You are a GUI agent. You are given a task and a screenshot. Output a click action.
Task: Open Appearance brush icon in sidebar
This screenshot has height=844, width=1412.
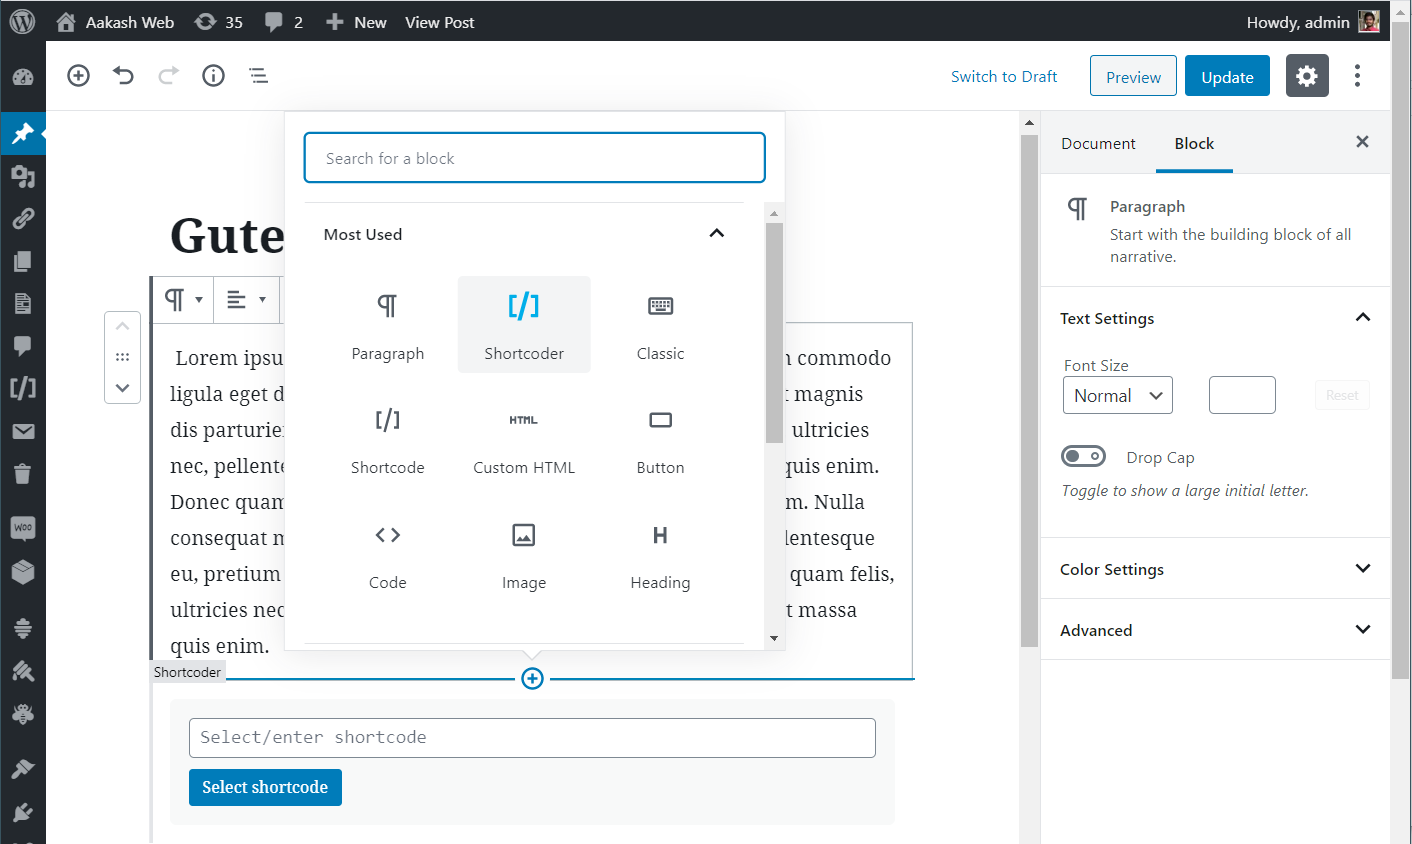coord(23,768)
